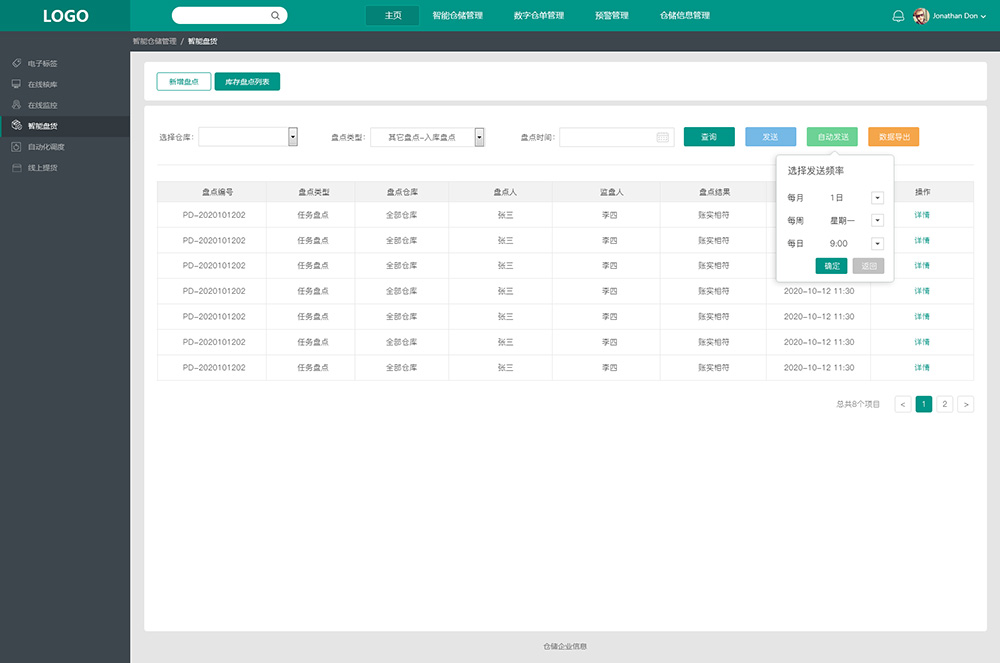Open the 电子标签 sidebar icon
The image size is (1000, 663).
[17, 63]
